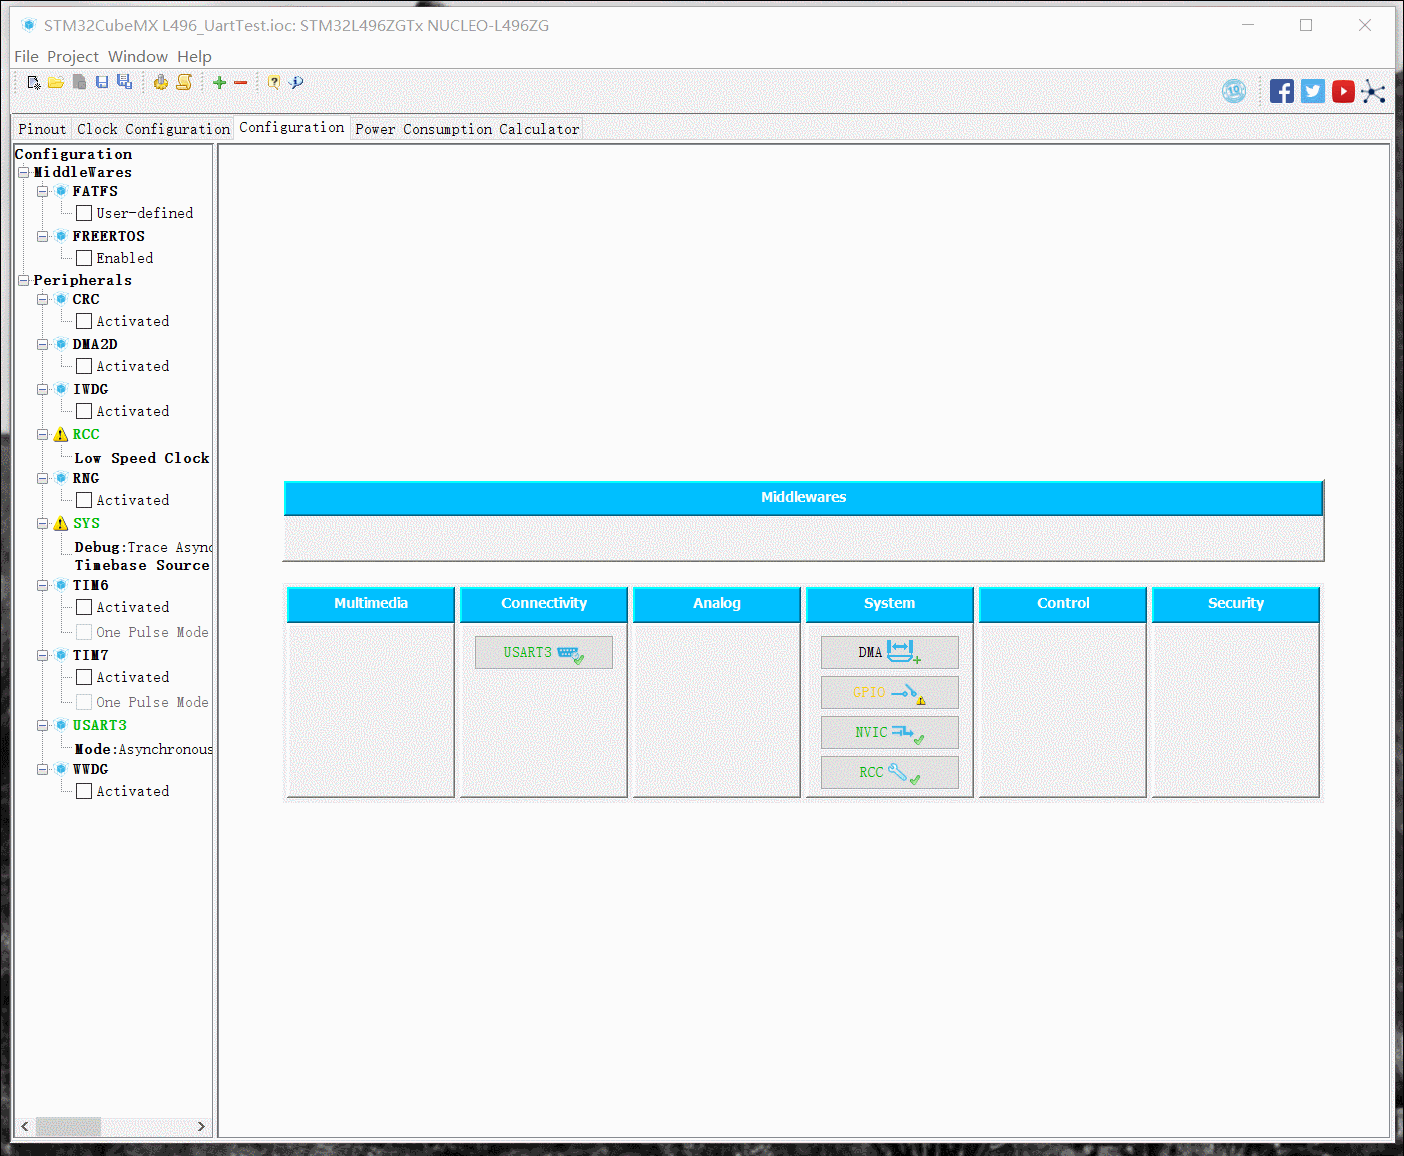Image resolution: width=1404 pixels, height=1156 pixels.
Task: Open the Window menu
Action: pyautogui.click(x=138, y=57)
